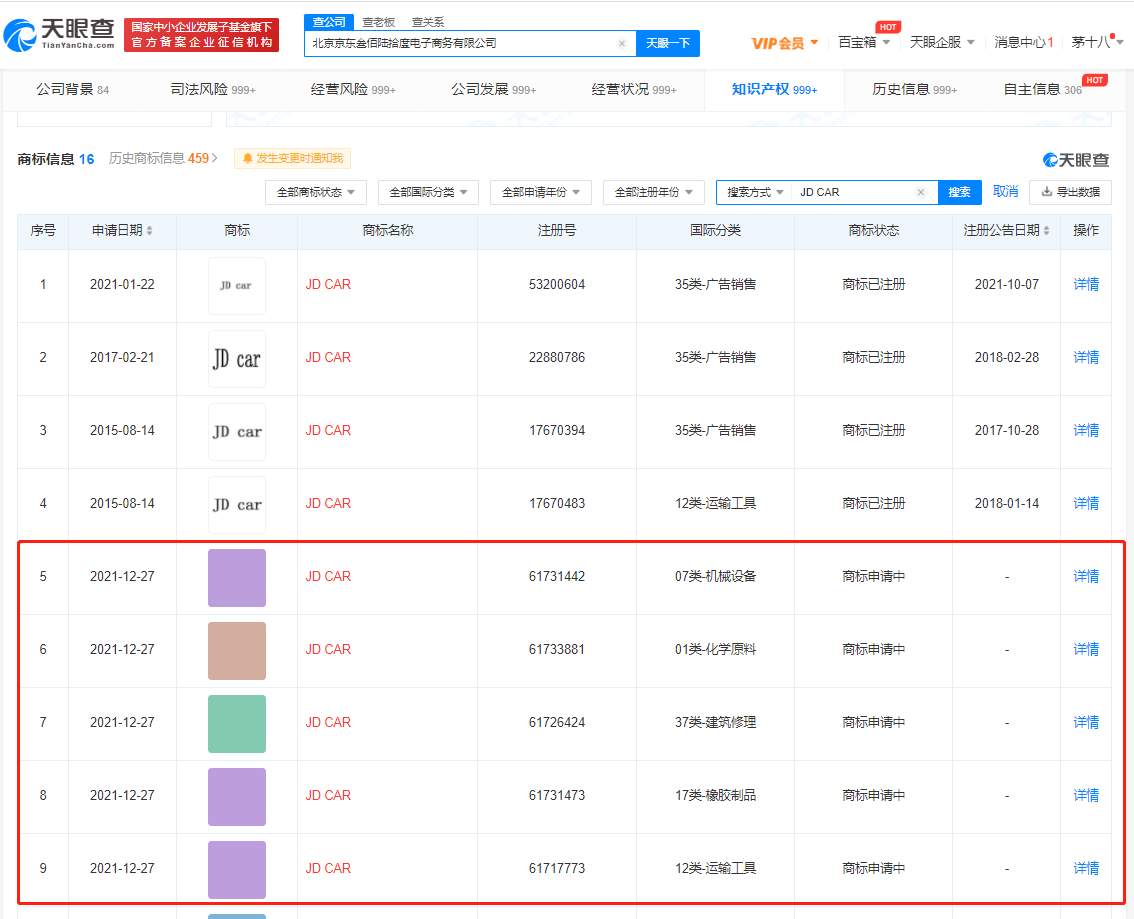1134x919 pixels.
Task: Switch to 经营风险 tab
Action: pyautogui.click(x=353, y=90)
